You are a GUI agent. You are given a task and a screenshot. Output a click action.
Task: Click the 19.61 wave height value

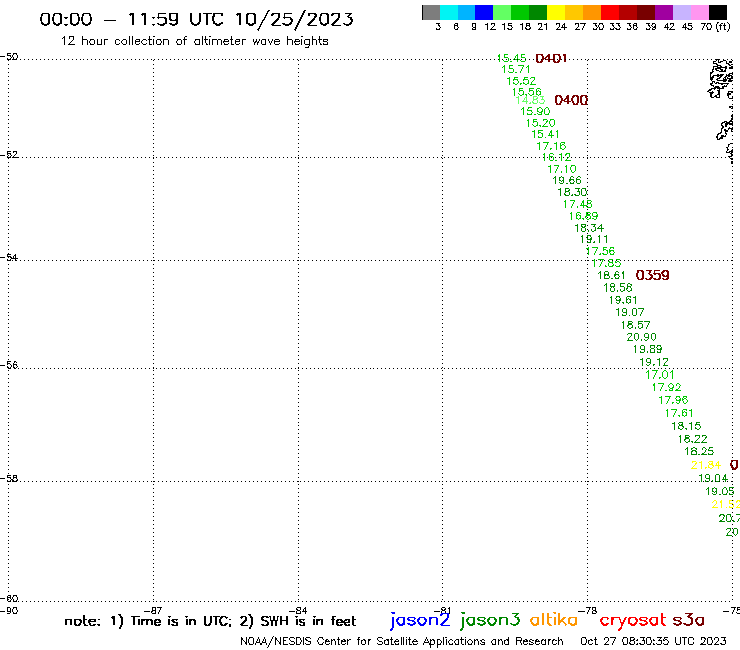tap(623, 300)
